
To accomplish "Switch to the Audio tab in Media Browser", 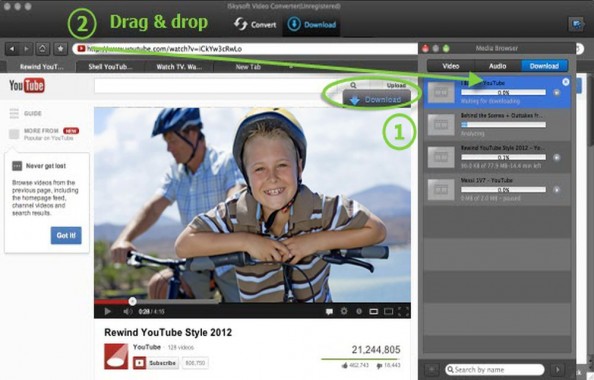I will pyautogui.click(x=497, y=66).
